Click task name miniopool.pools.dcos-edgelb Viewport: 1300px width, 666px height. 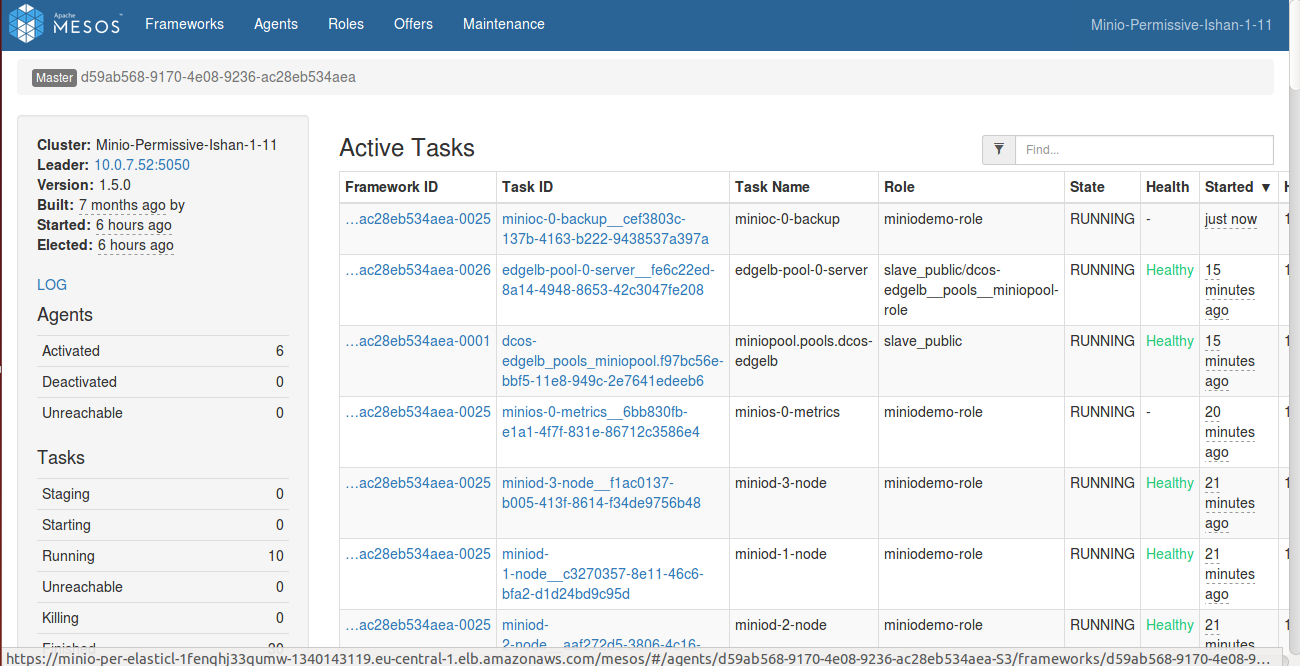(x=804, y=351)
